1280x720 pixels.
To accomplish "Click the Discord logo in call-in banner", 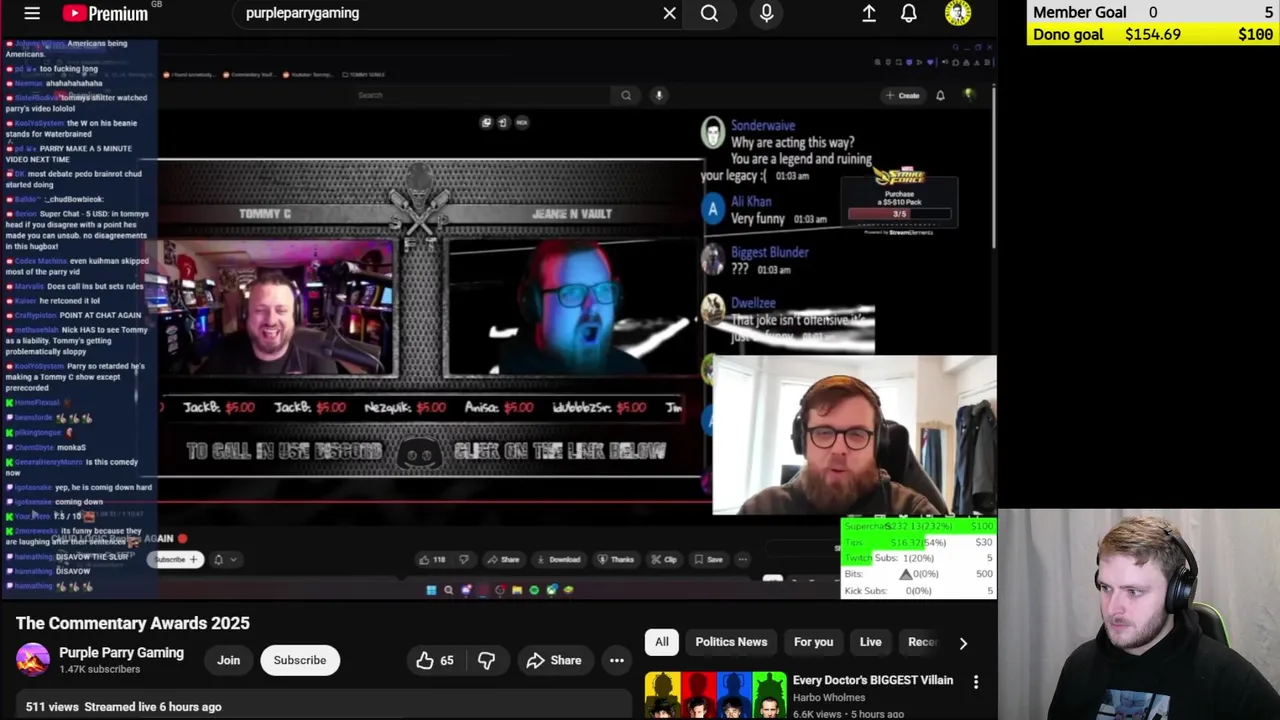I will [419, 452].
